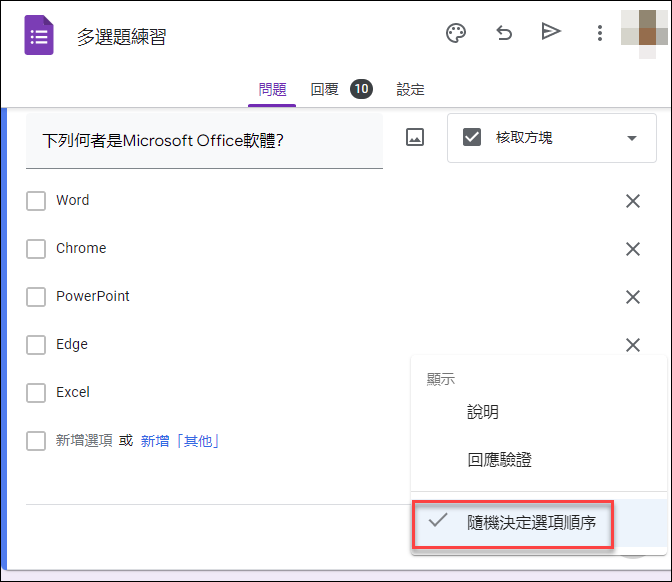
Task: Open the theme customization palette
Action: click(456, 33)
